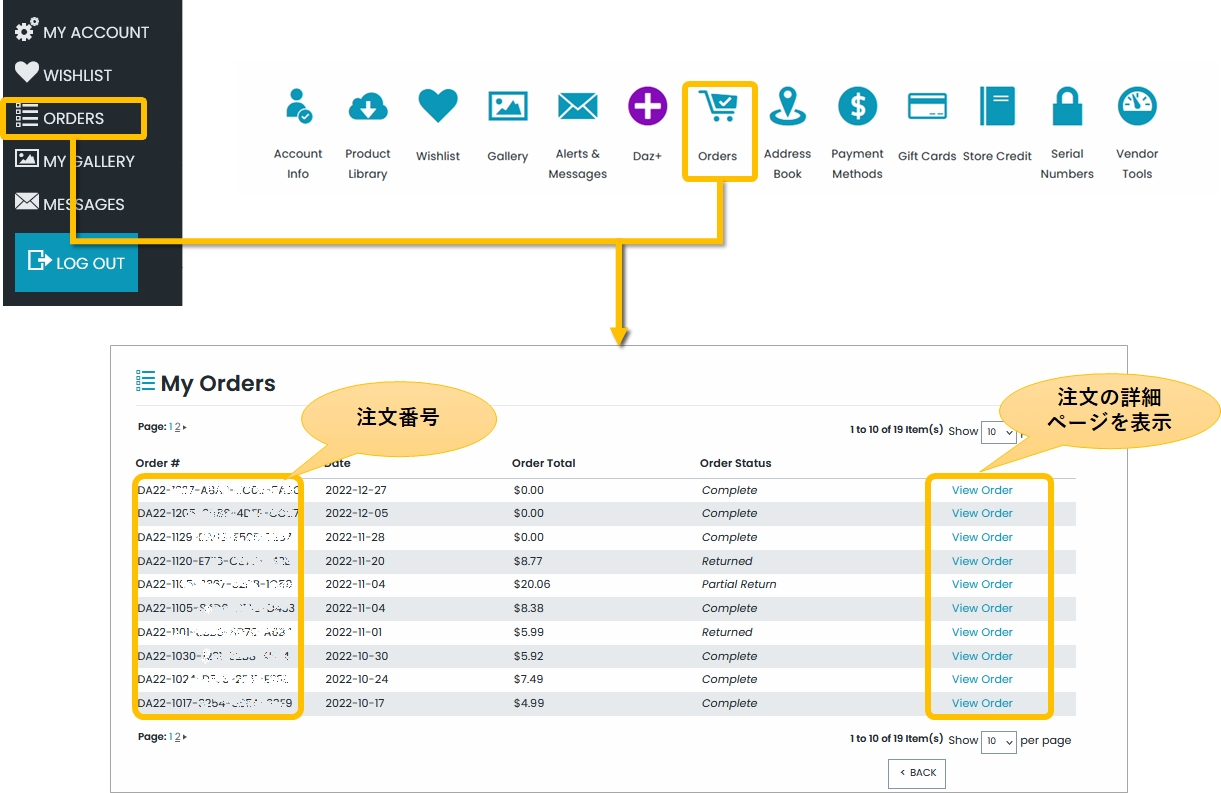The width and height of the screenshot is (1221, 793).
Task: Expand the bottom Show per page dropdown
Action: click(998, 742)
